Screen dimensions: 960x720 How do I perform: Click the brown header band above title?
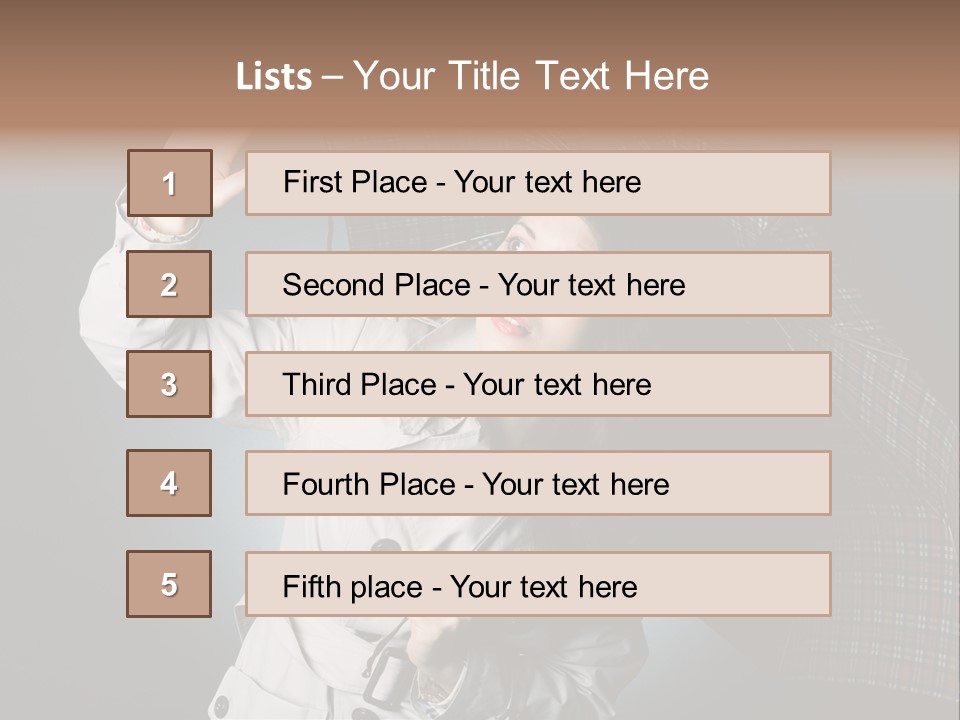click(480, 25)
